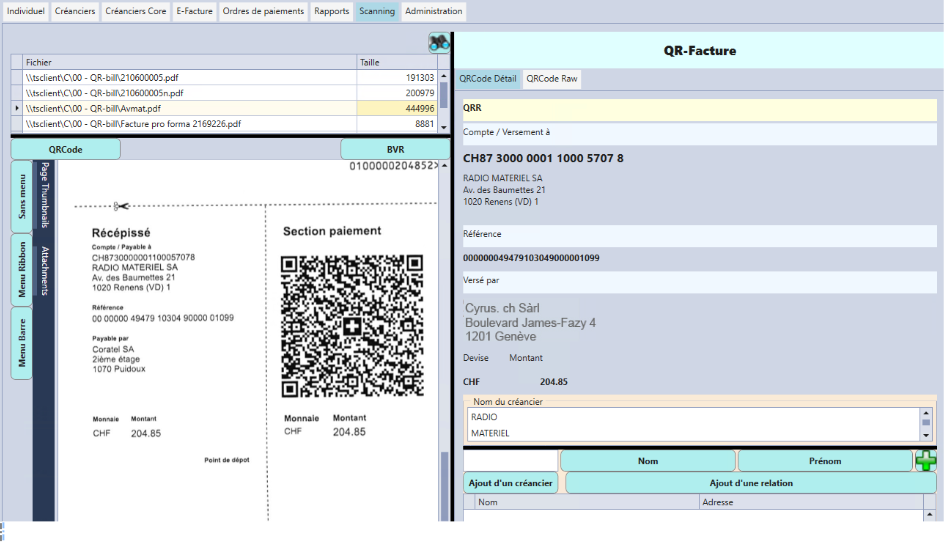Click Nom du créancier scroll up arrow
This screenshot has width=944, height=542.
926,413
